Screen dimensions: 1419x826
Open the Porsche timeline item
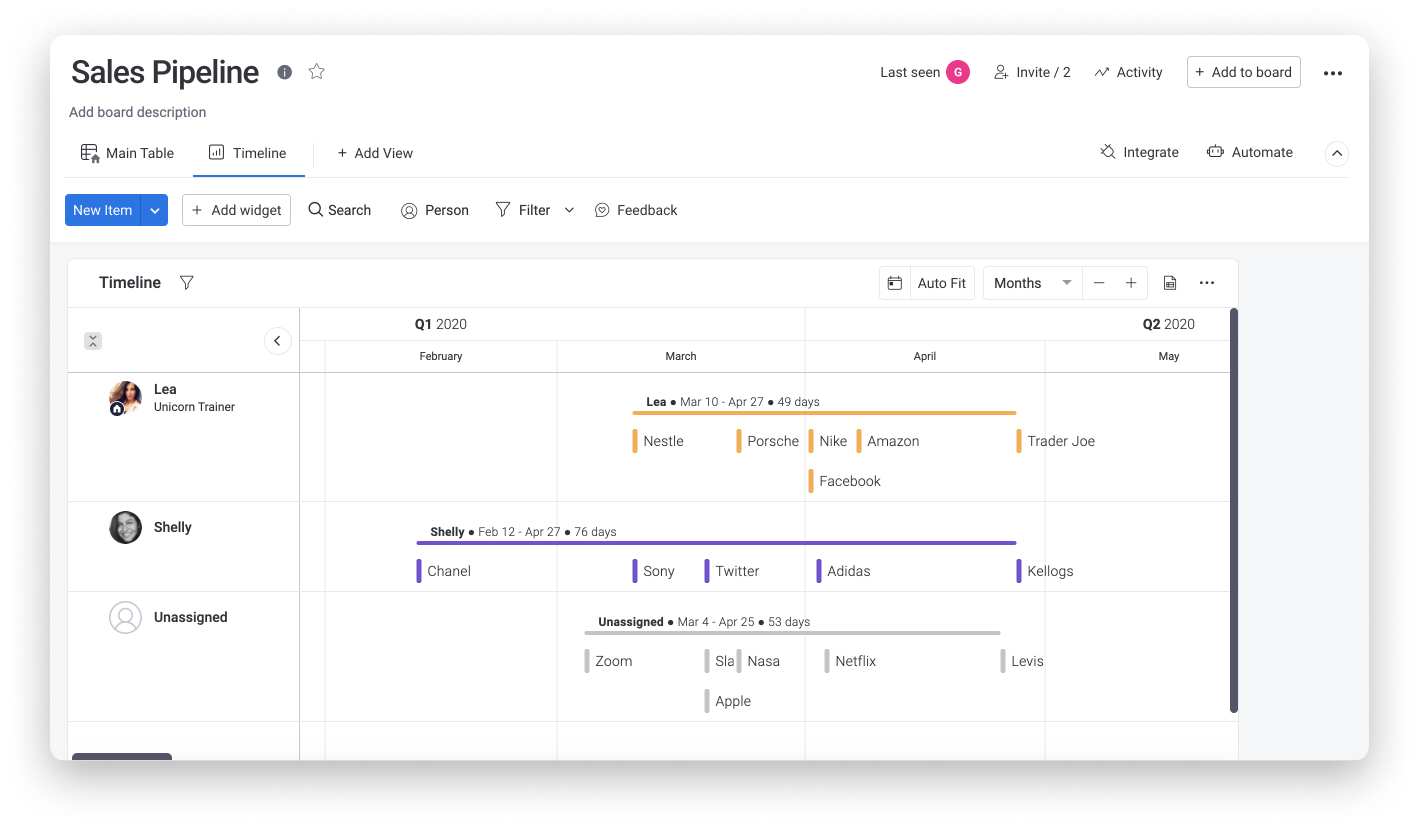point(768,441)
